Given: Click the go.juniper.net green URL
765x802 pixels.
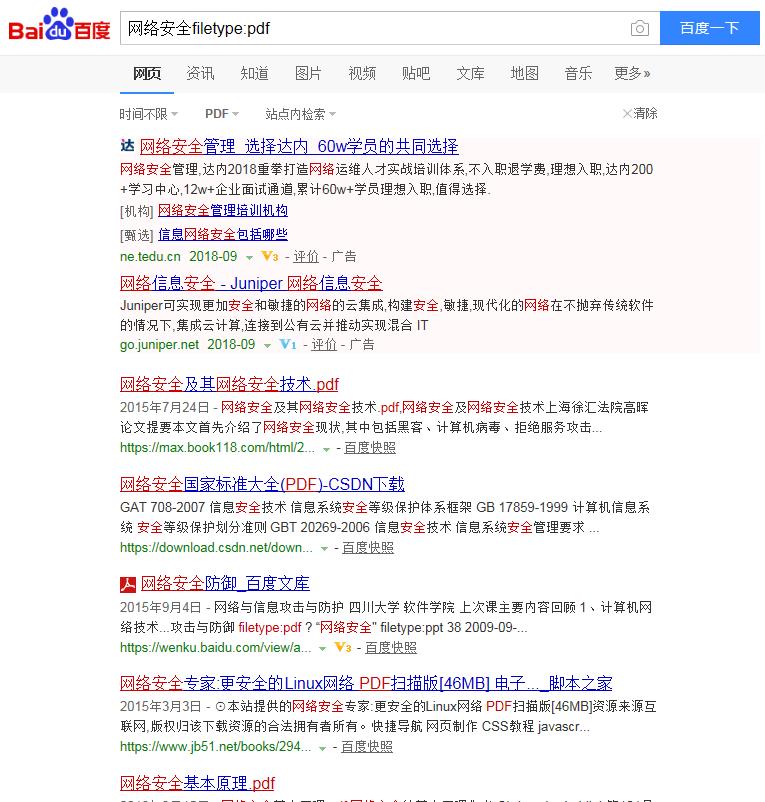Looking at the screenshot, I should coord(160,344).
